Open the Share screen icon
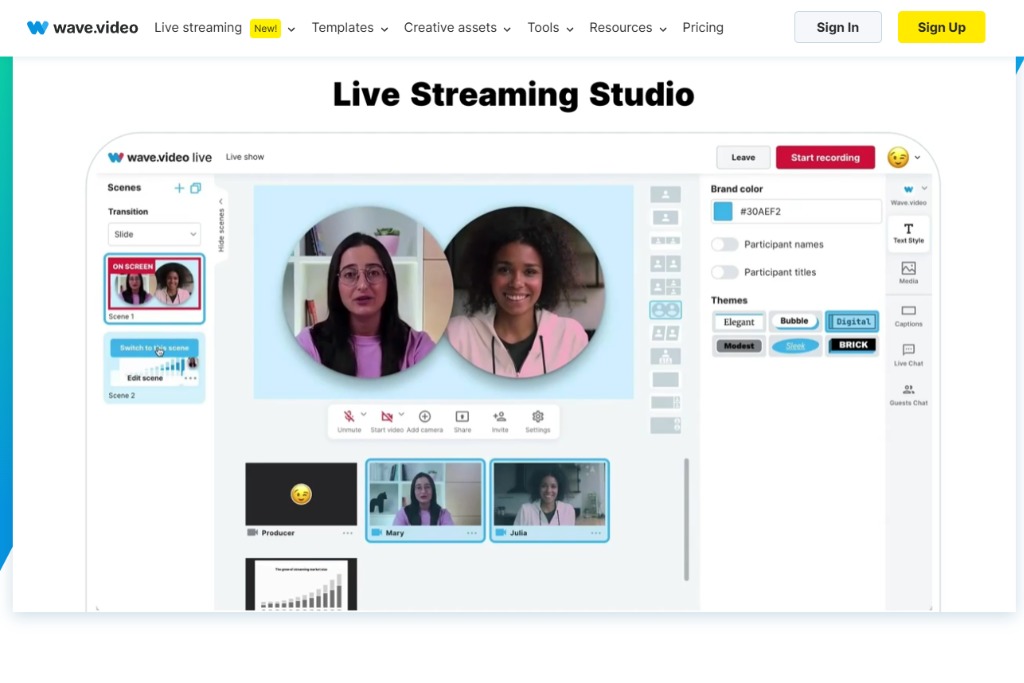 (x=462, y=417)
